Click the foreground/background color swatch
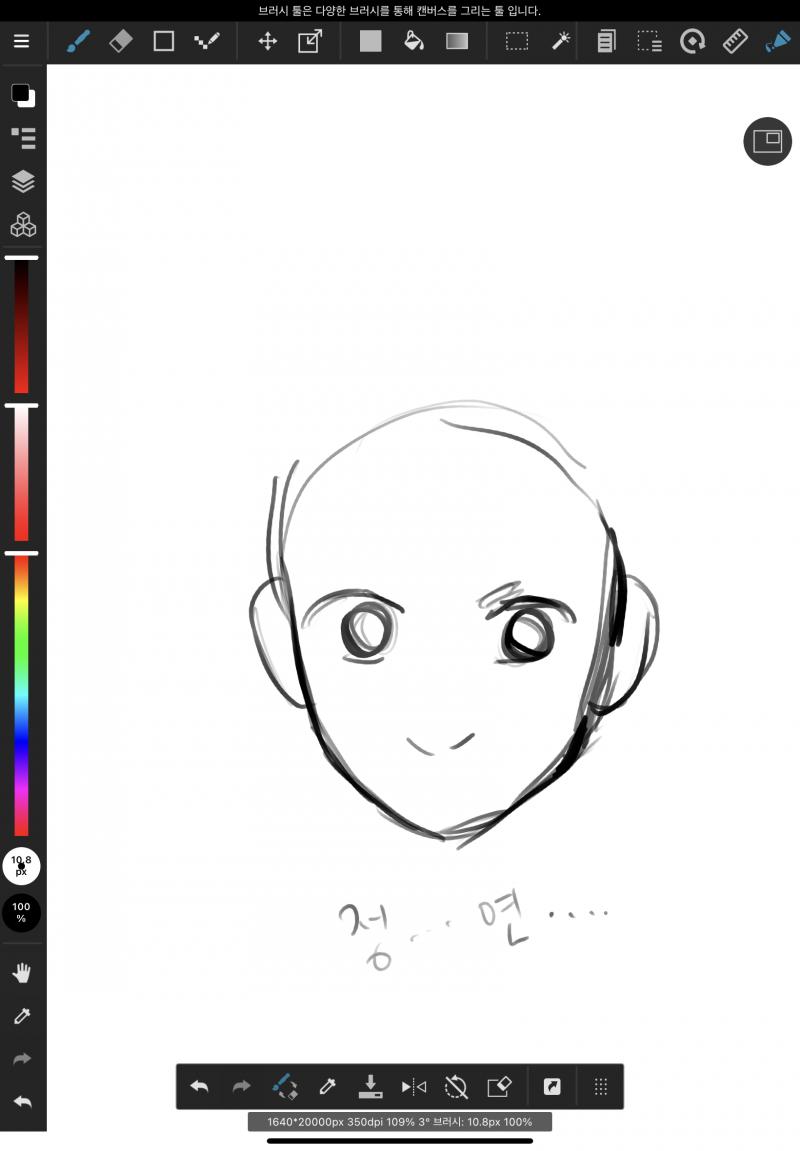Viewport: 800px width, 1151px height. click(x=23, y=95)
